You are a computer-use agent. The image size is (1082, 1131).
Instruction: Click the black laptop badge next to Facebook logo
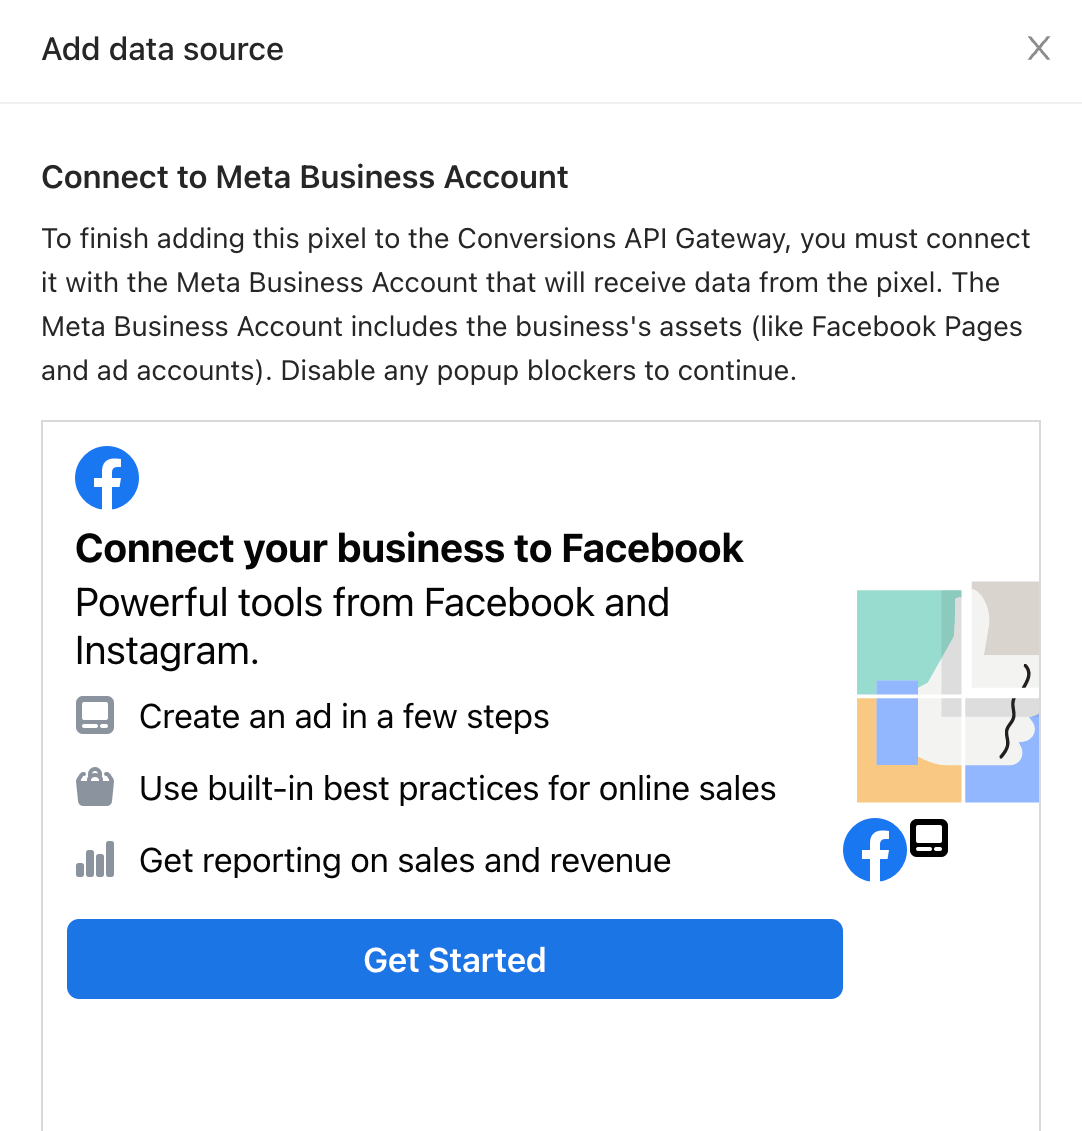click(928, 838)
